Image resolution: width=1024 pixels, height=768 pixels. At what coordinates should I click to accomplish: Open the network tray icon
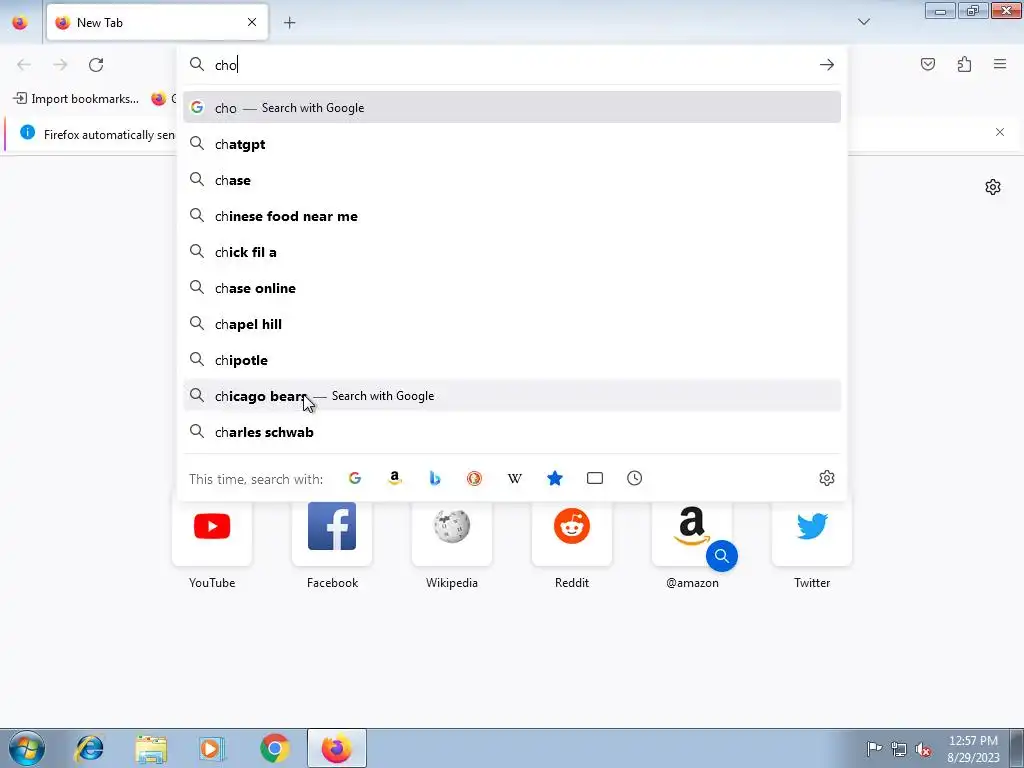tap(899, 749)
